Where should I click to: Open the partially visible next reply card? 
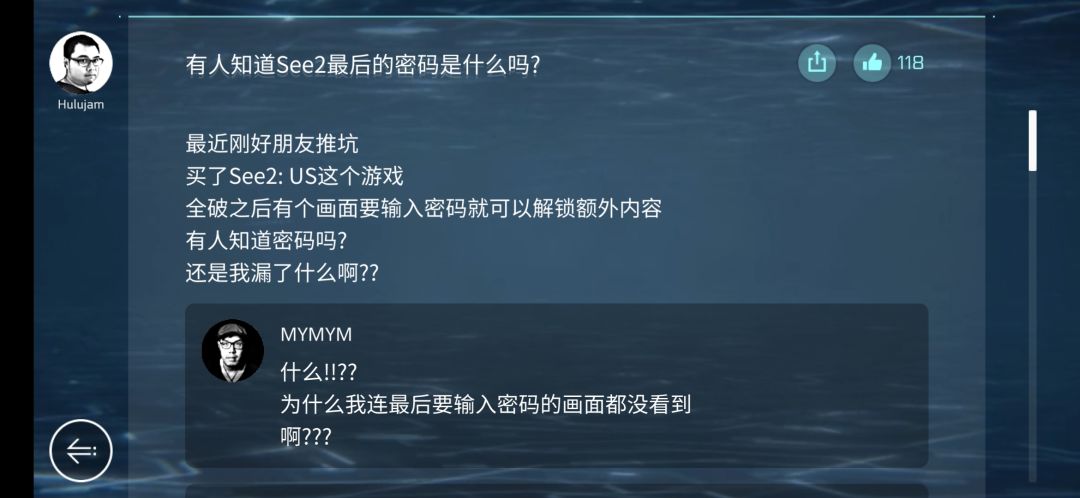coord(557,490)
